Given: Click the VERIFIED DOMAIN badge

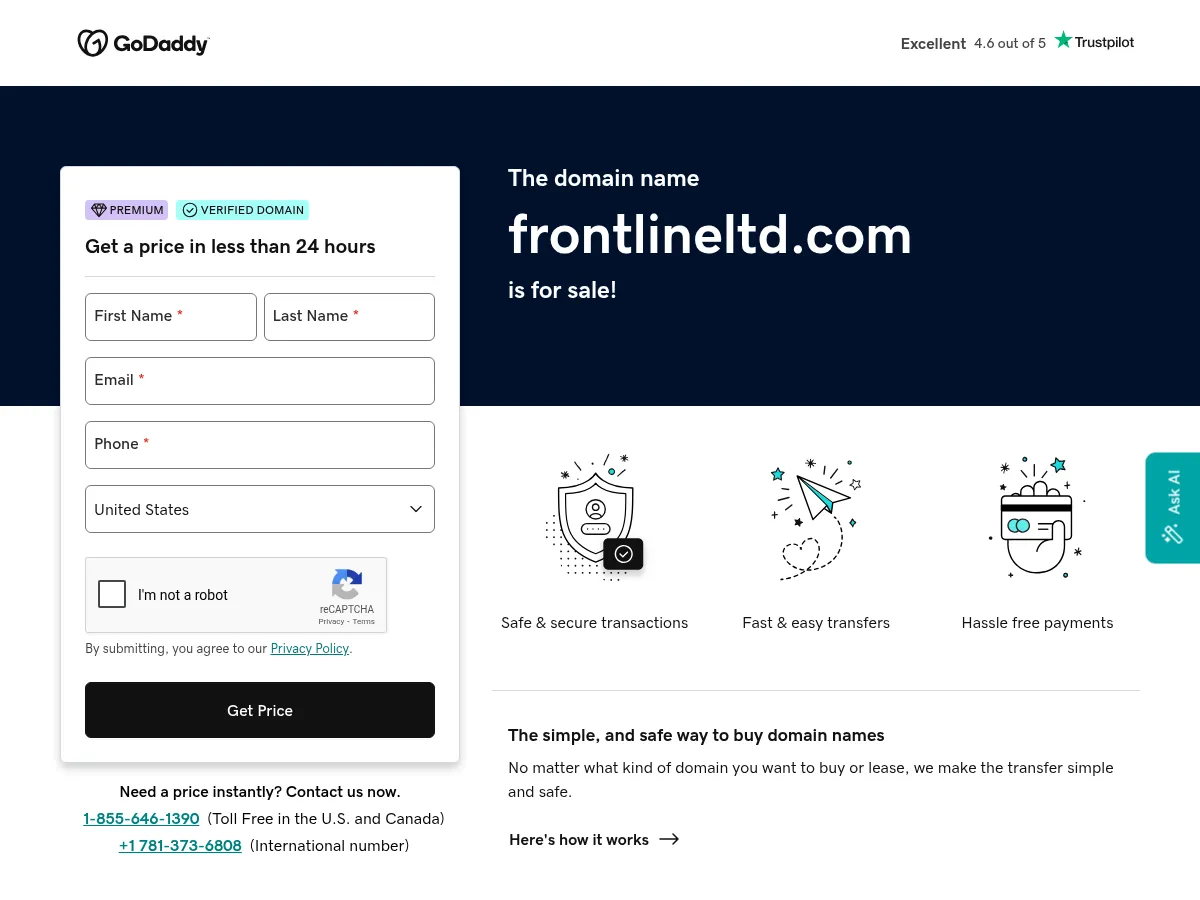Looking at the screenshot, I should pos(243,210).
